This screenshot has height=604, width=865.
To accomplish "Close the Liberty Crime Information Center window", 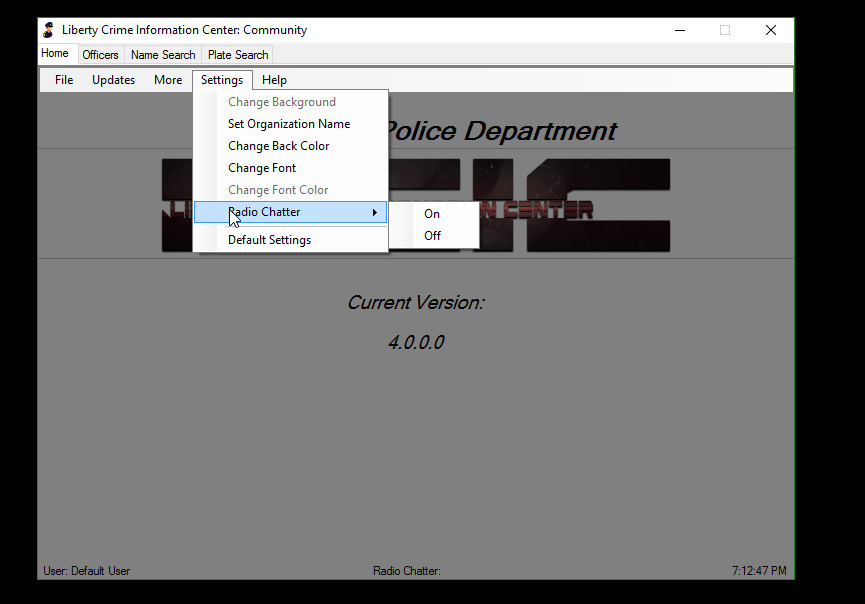I will pyautogui.click(x=770, y=30).
